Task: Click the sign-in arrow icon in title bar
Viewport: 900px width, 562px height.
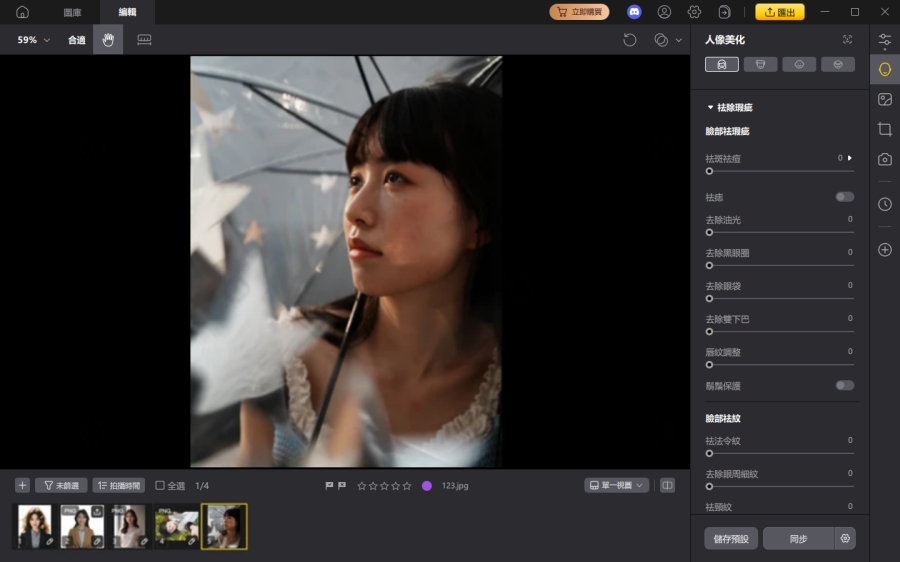Action: pyautogui.click(x=724, y=12)
